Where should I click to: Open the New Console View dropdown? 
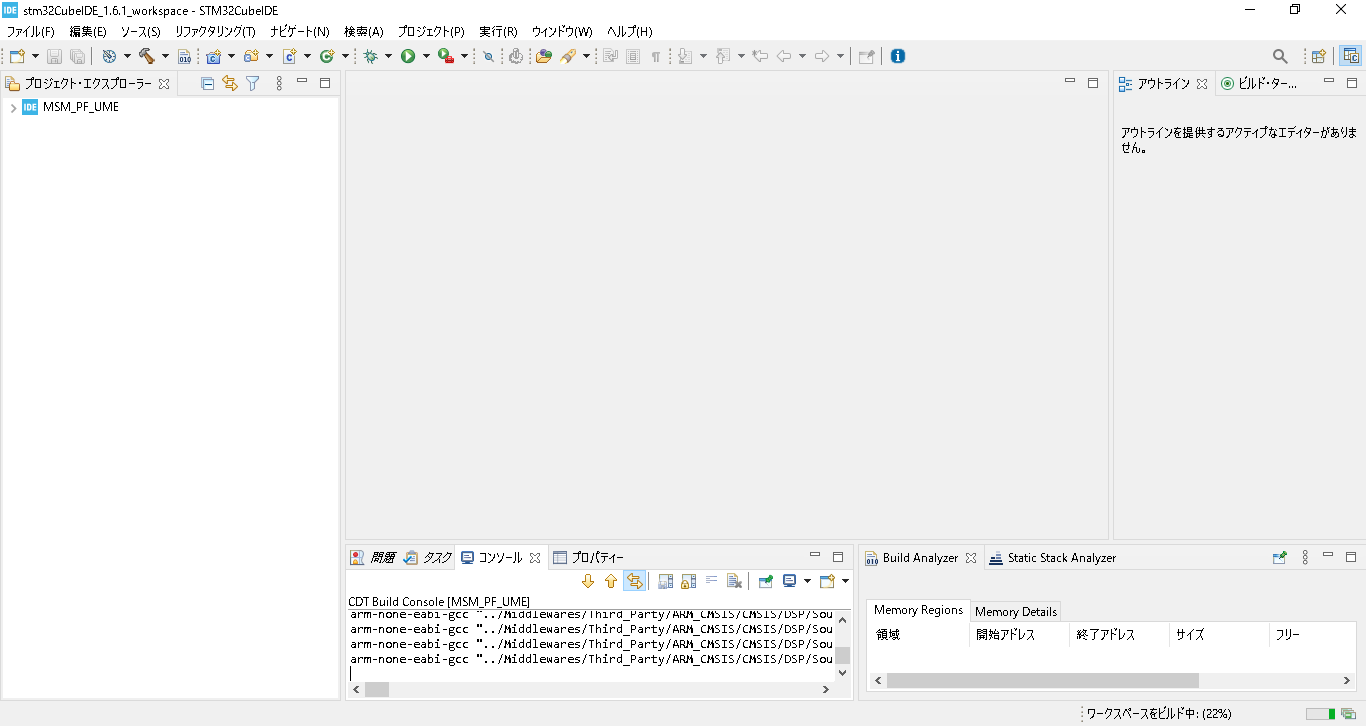(x=845, y=581)
